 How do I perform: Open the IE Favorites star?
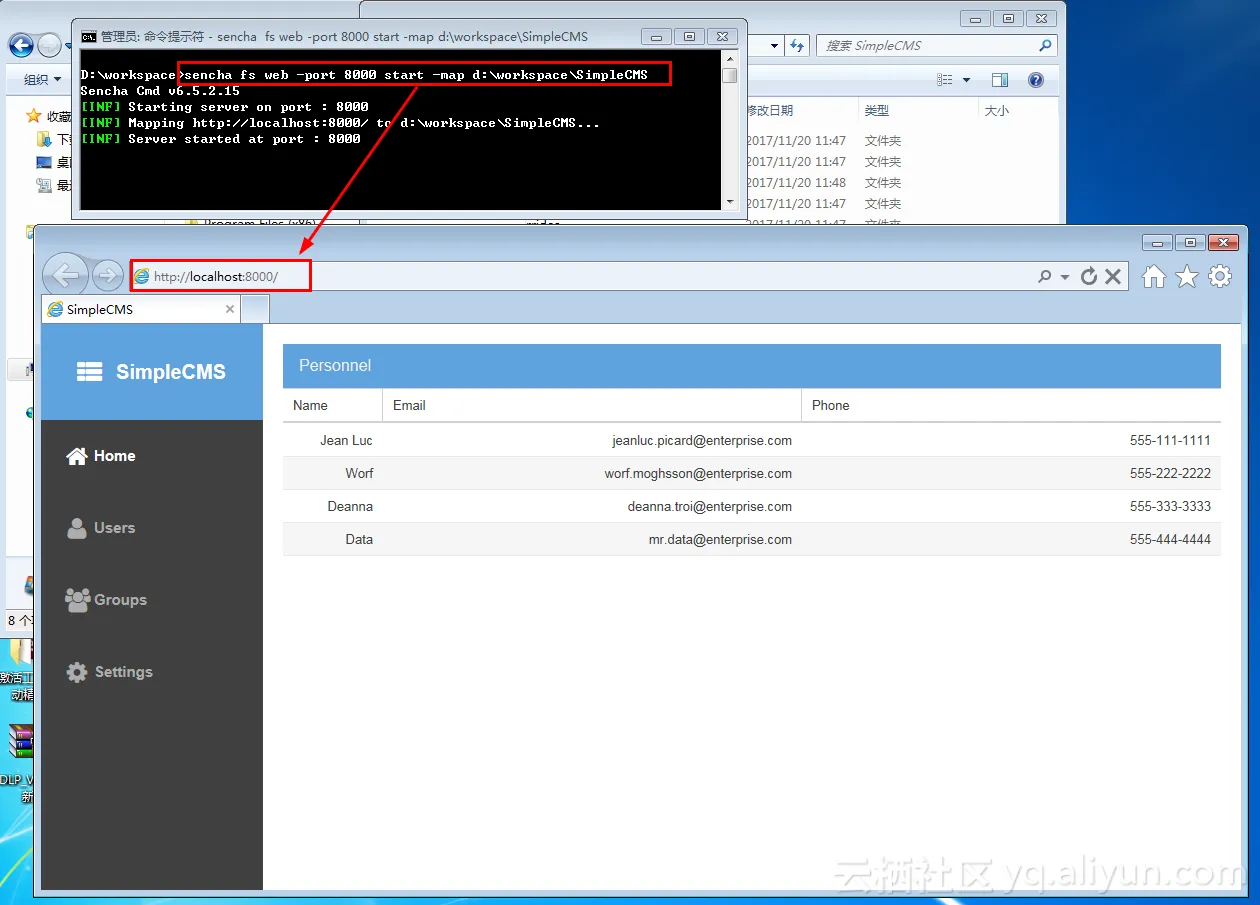pyautogui.click(x=1187, y=276)
